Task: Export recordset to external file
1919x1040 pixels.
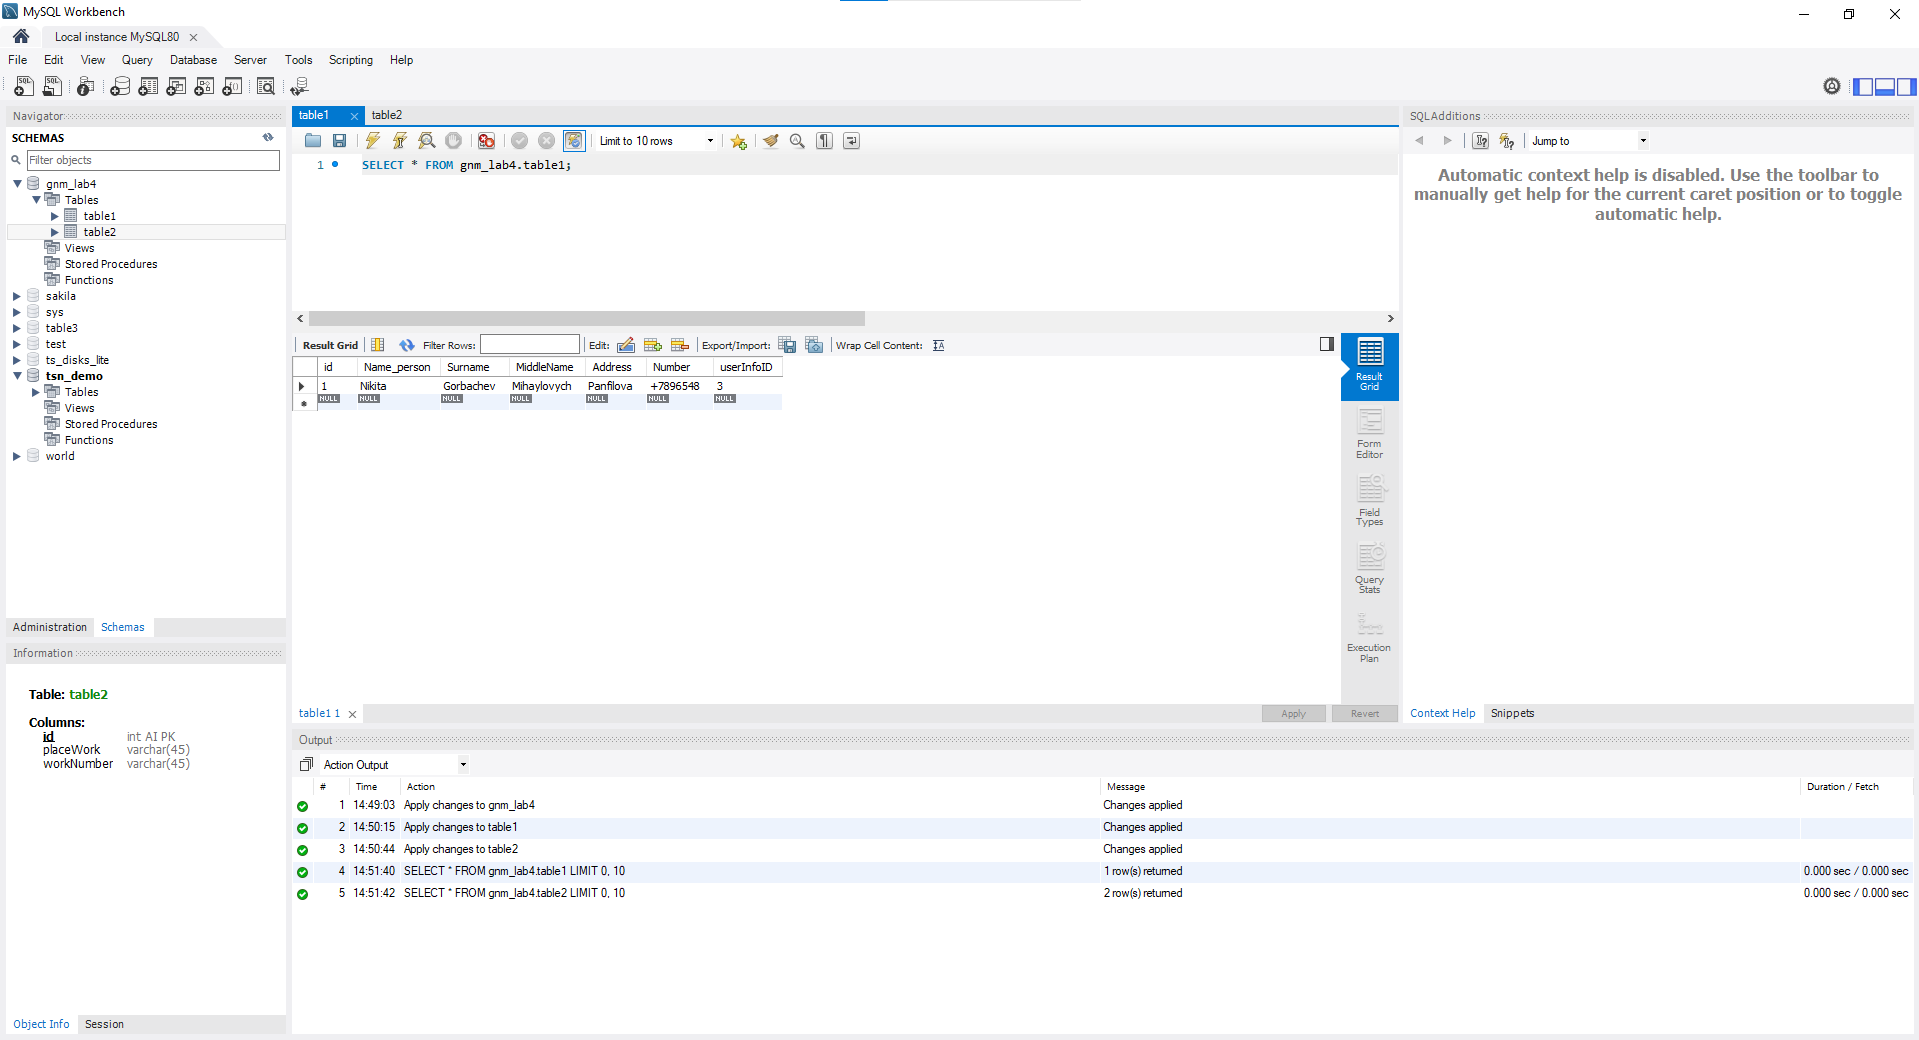Action: pyautogui.click(x=788, y=345)
